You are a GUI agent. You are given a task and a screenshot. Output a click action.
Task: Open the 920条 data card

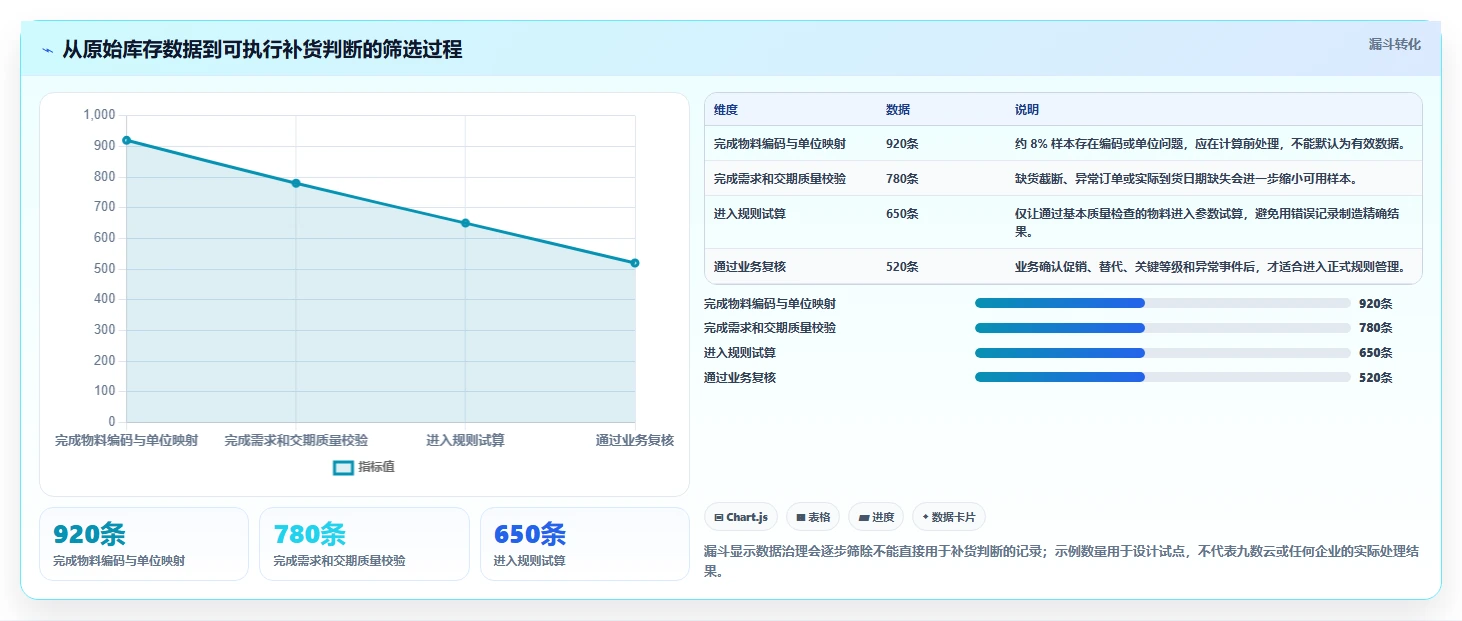144,544
